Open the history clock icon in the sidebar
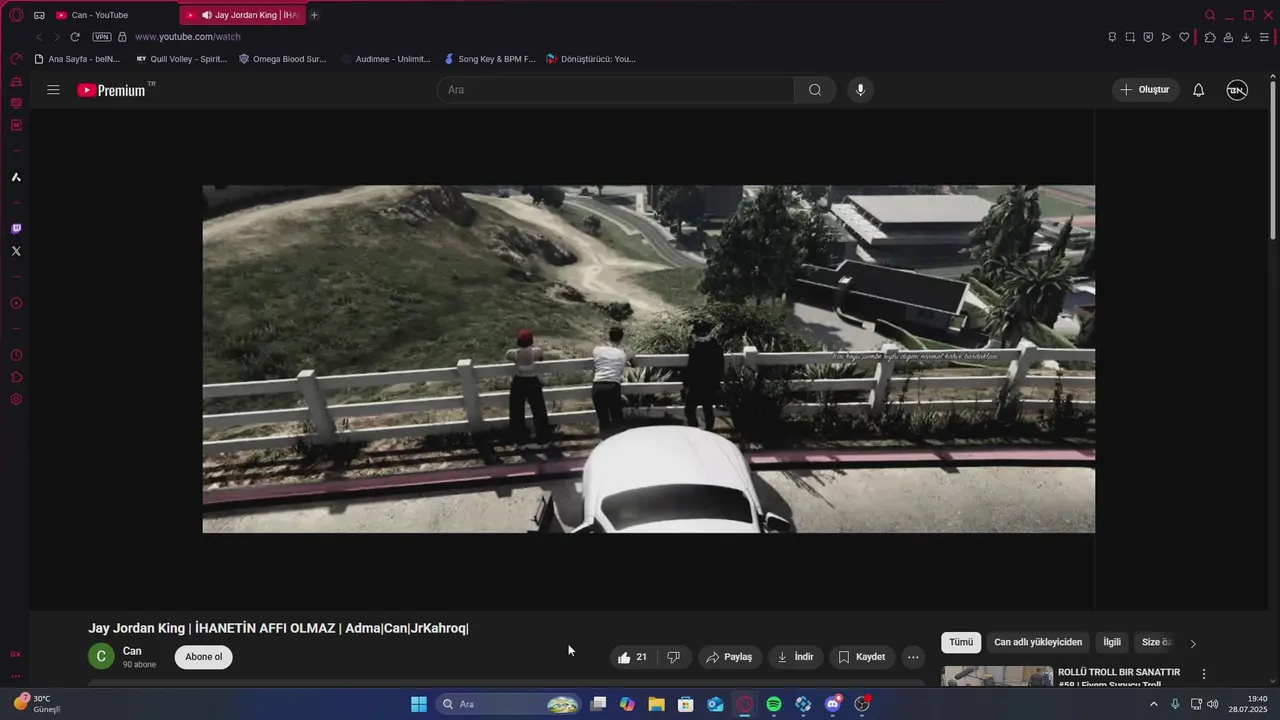The image size is (1280, 720). (16, 355)
